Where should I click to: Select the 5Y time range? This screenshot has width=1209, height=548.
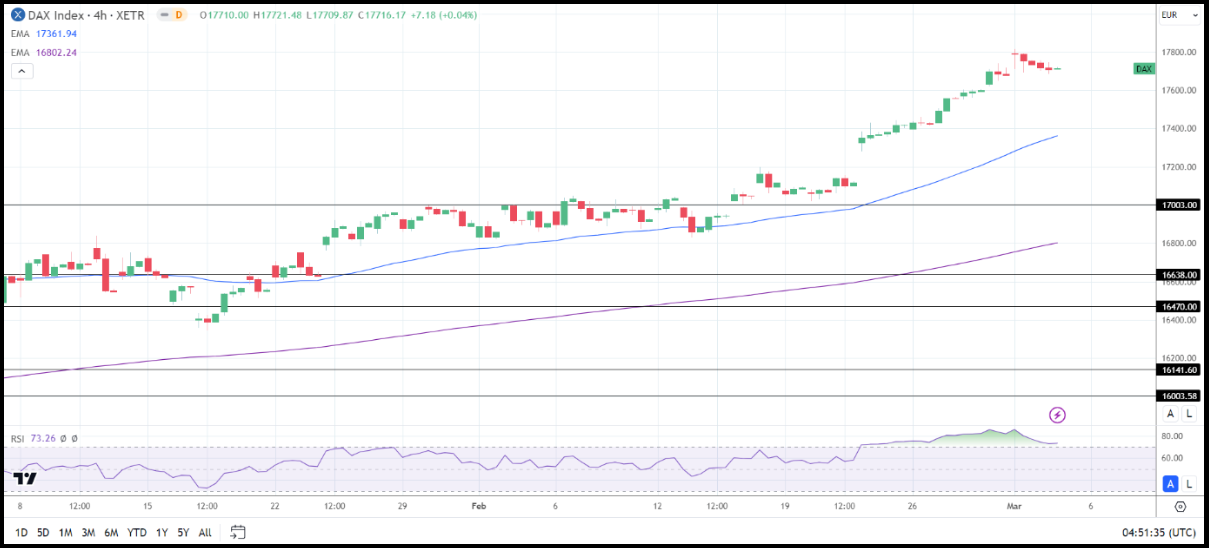(x=183, y=532)
